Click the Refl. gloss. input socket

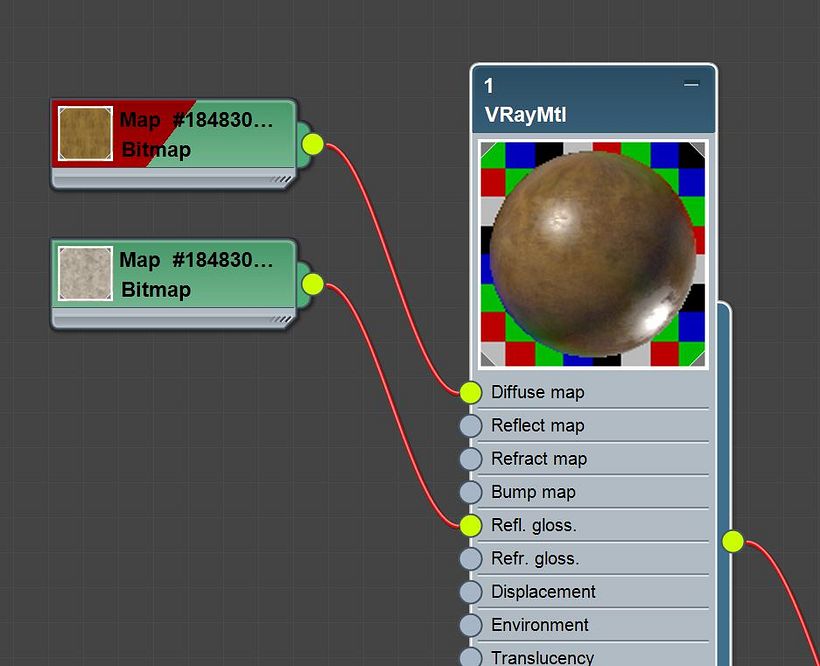(x=471, y=525)
